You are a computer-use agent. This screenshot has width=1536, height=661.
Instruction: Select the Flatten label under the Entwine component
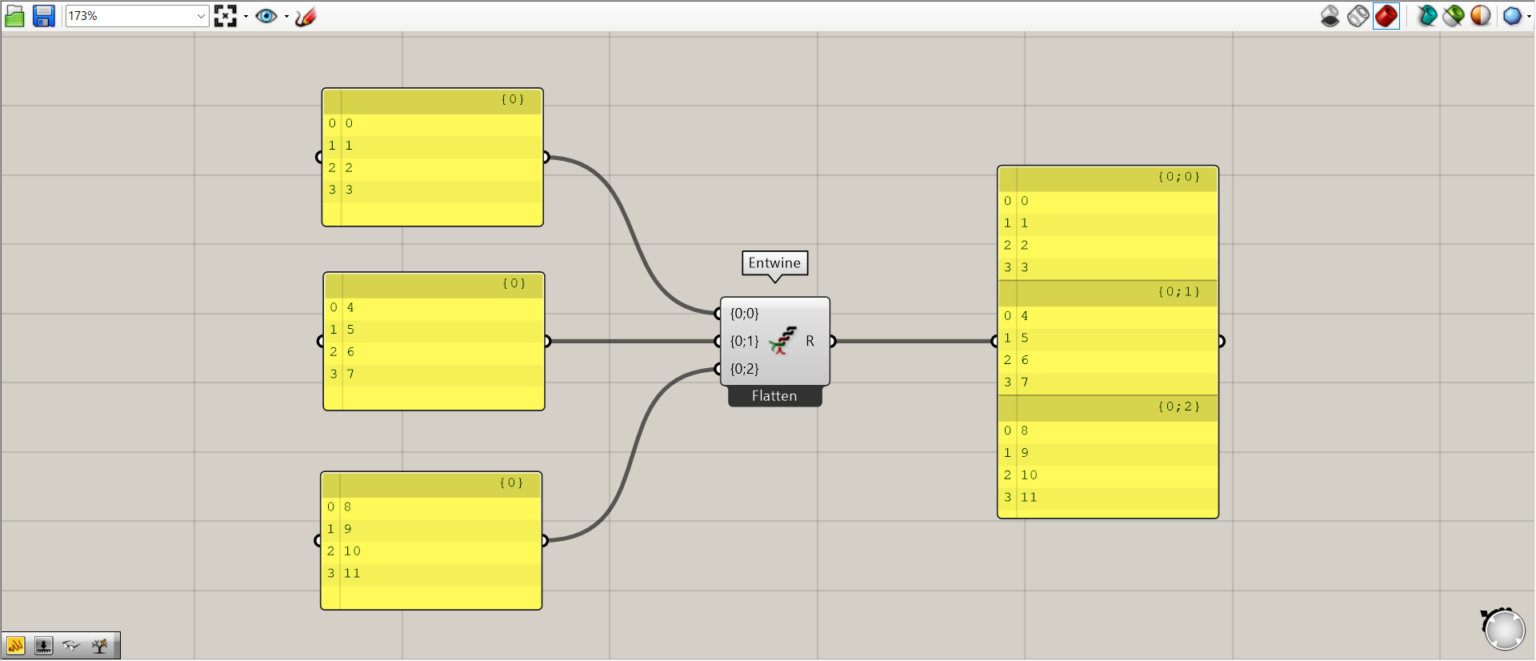[774, 396]
